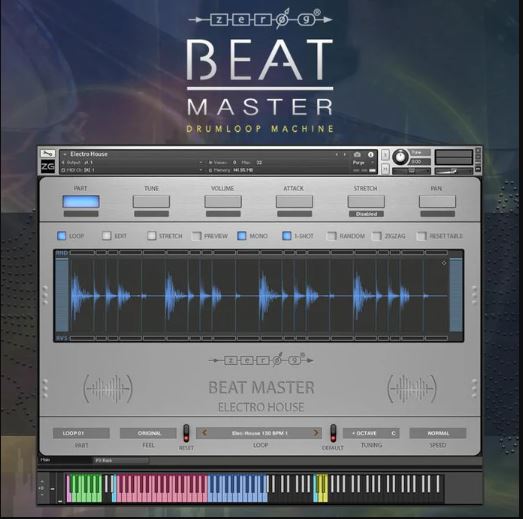Screen dimensions: 523x519
Task: Enable the PREVIEW checkbox
Action: pos(196,235)
